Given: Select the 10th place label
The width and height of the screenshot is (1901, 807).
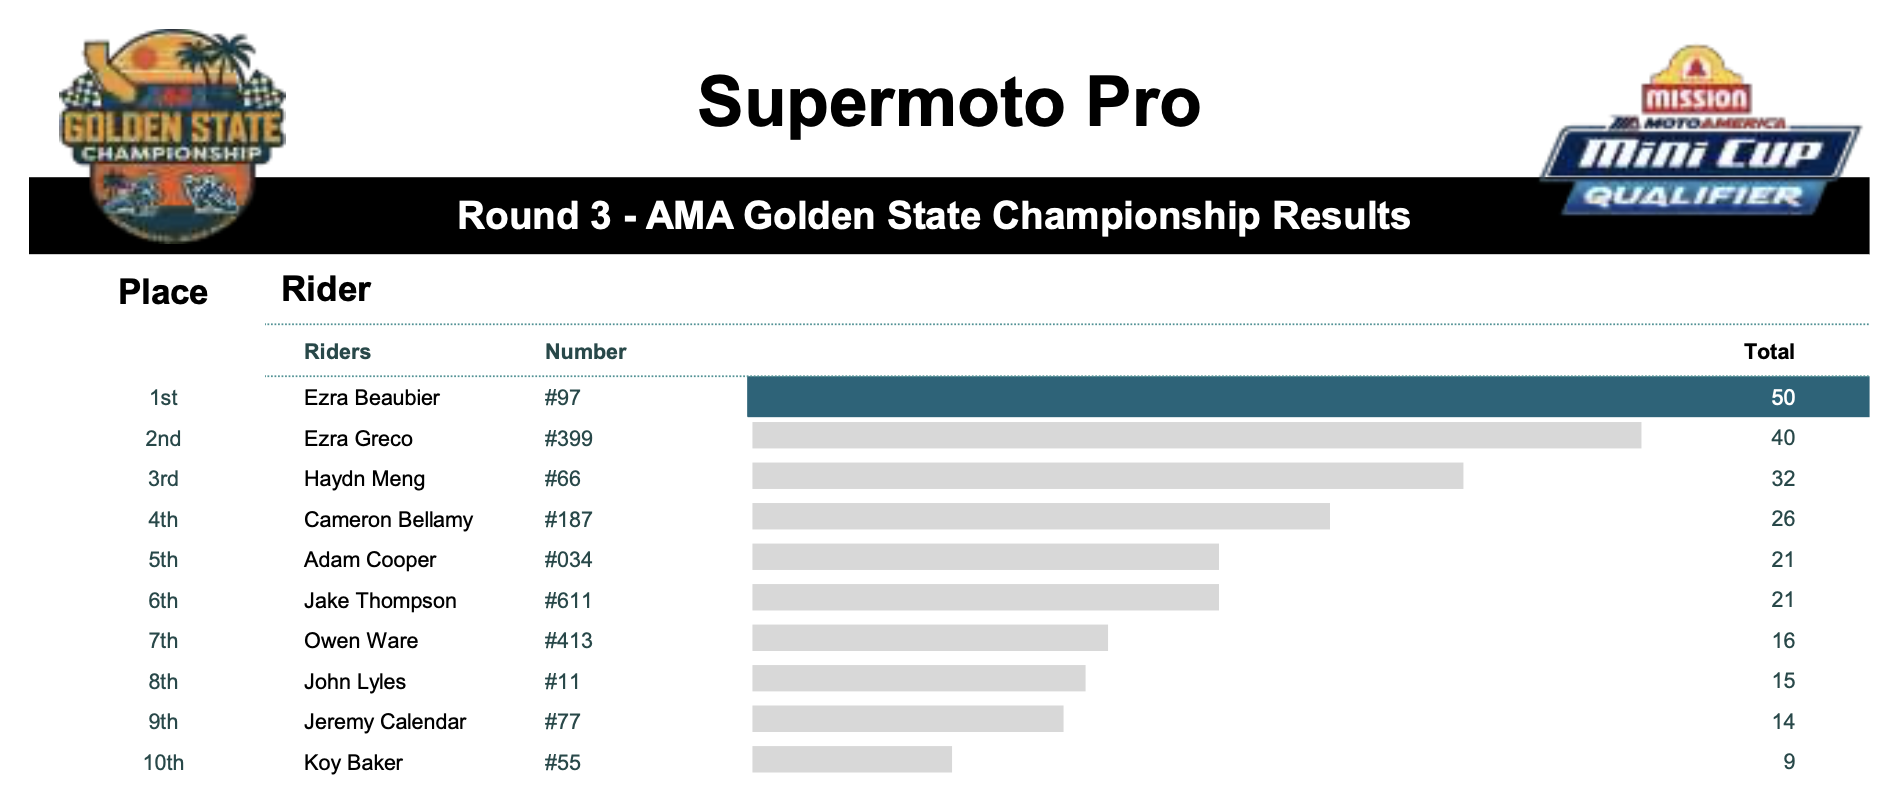Looking at the screenshot, I should [x=163, y=763].
